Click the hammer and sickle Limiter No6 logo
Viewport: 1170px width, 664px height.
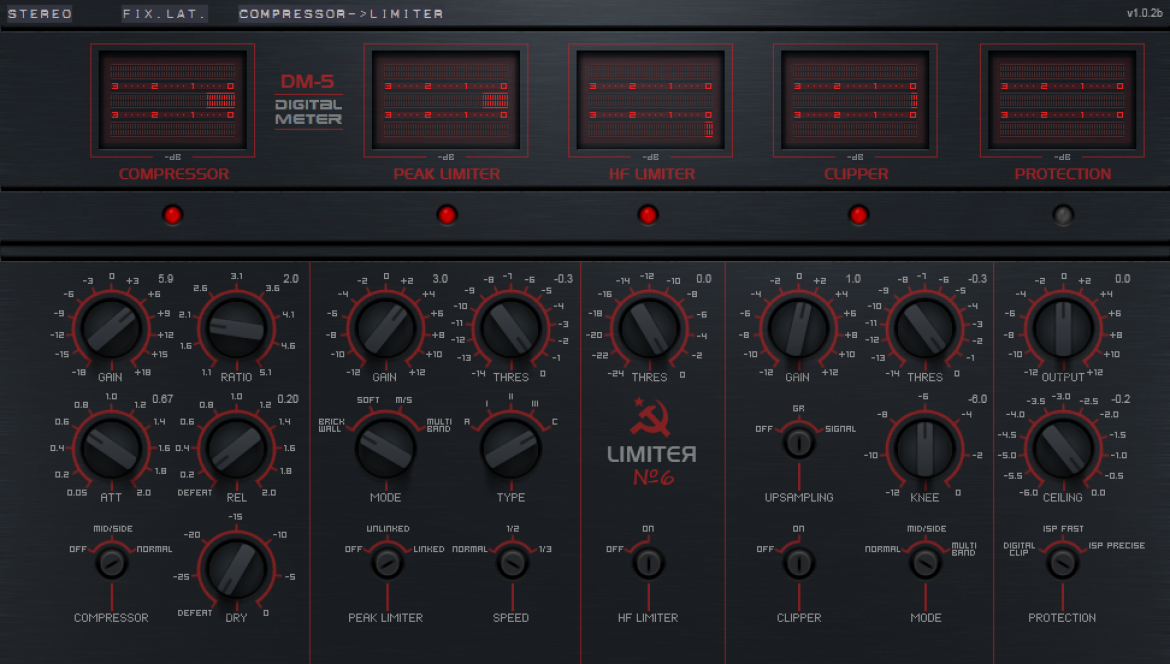click(651, 442)
